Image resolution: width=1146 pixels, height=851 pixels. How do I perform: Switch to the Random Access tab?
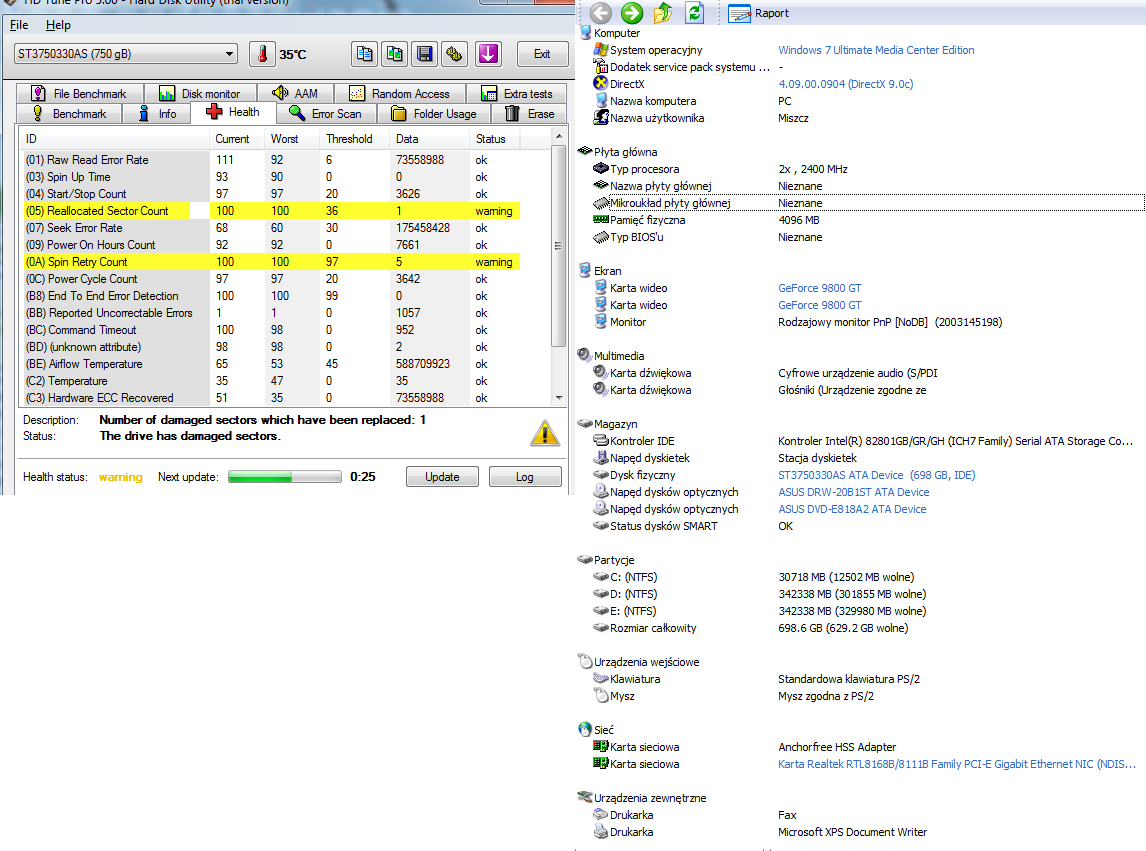pyautogui.click(x=399, y=94)
